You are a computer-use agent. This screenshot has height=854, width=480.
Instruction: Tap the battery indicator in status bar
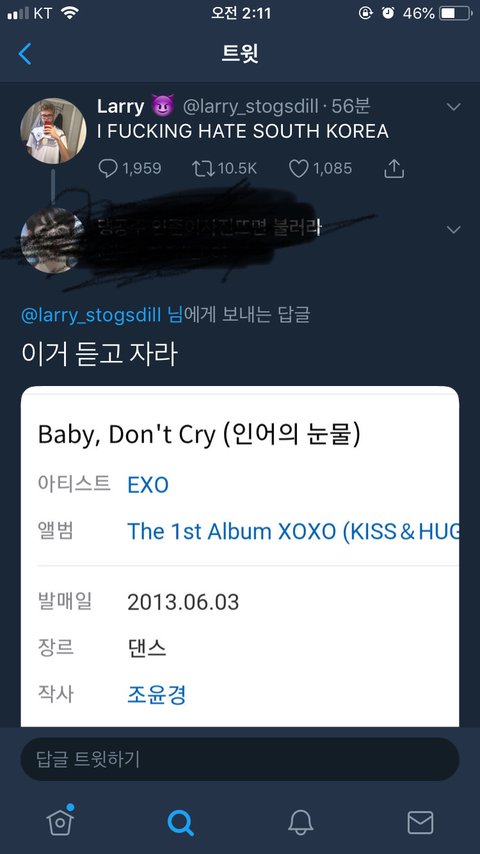coord(454,14)
